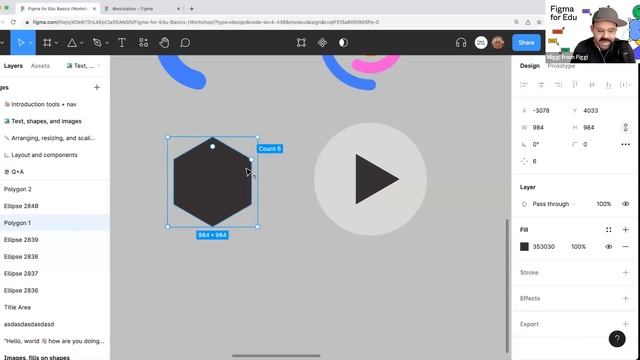Select the Frame tool
The width and height of the screenshot is (640, 360).
click(x=47, y=42)
